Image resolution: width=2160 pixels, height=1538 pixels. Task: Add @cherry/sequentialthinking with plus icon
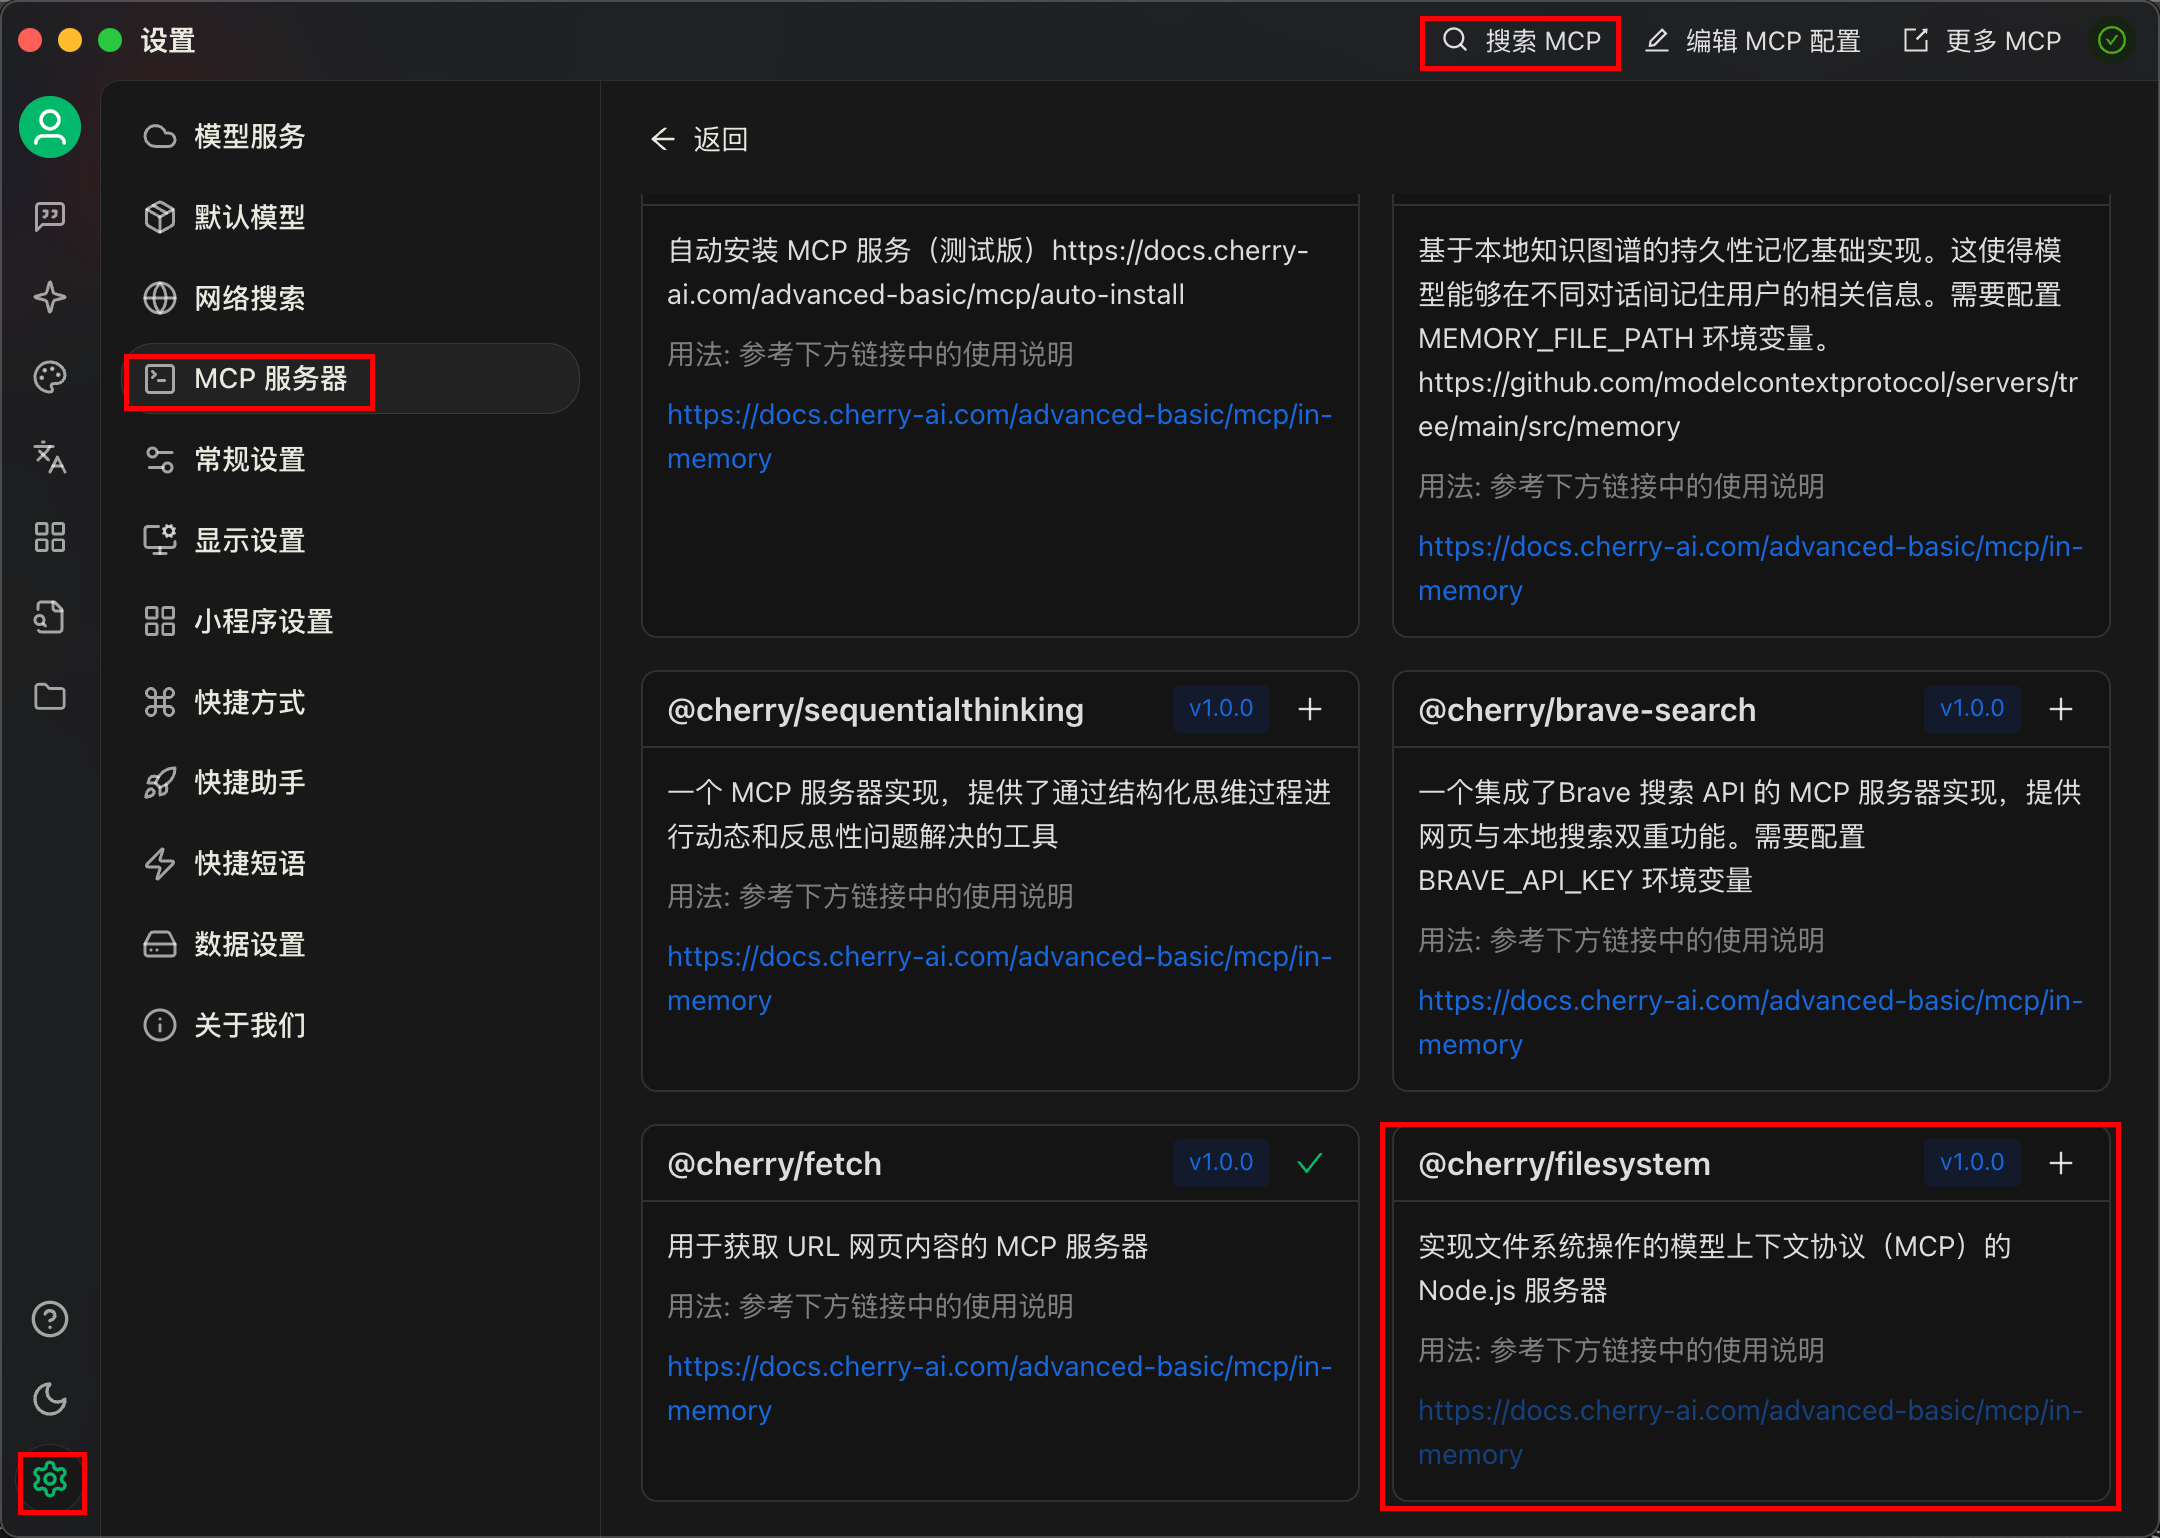(1310, 709)
